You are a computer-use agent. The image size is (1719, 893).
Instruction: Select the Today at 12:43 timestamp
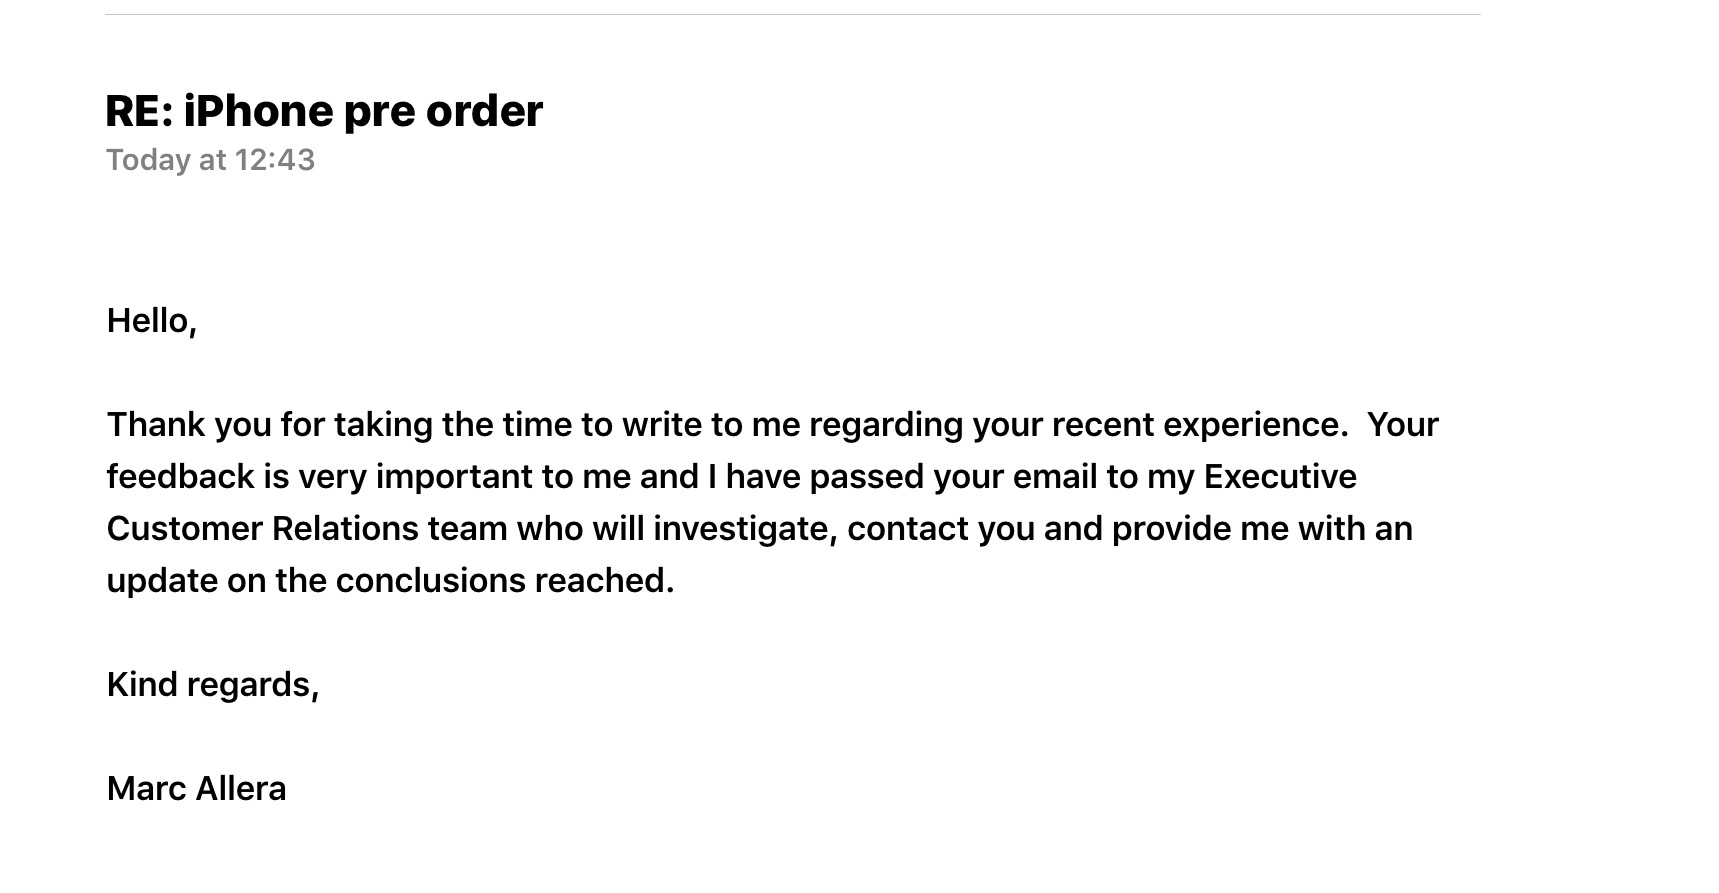tap(210, 160)
